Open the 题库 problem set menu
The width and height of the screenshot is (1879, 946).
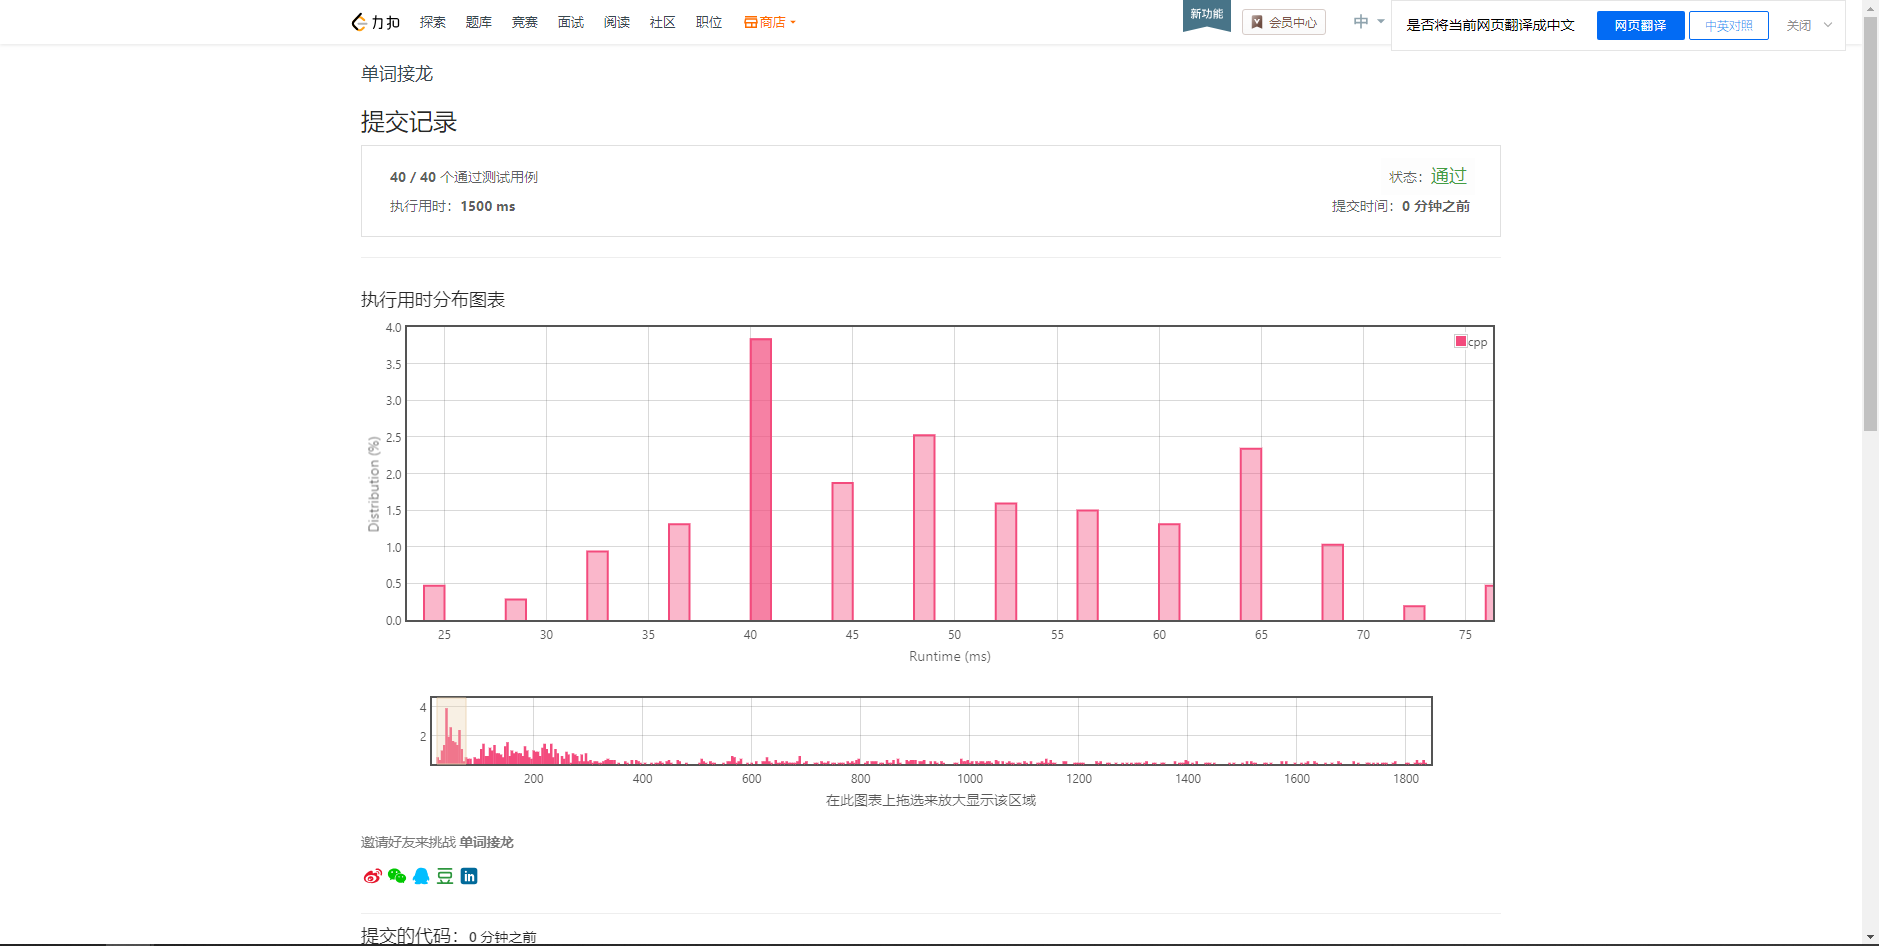click(479, 22)
